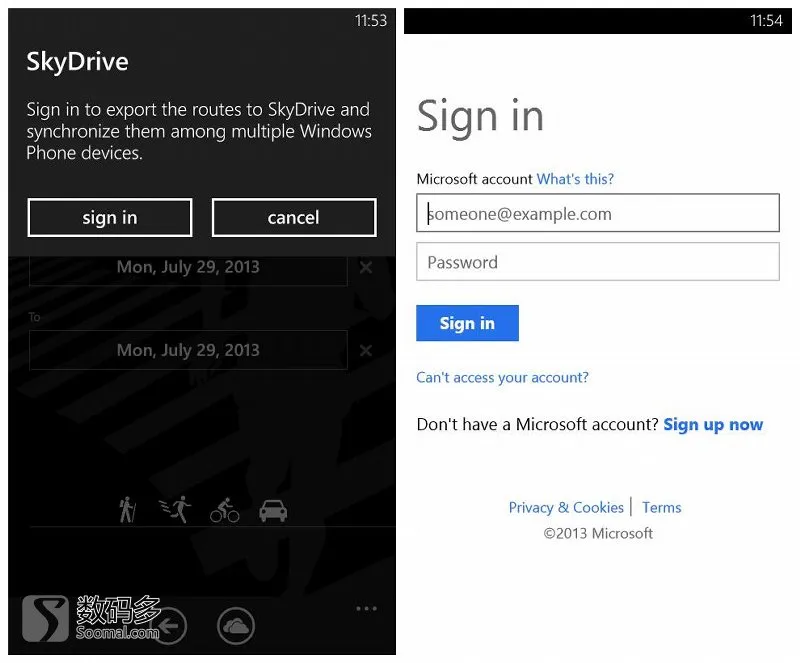Select the cycling activity icon

(224, 510)
